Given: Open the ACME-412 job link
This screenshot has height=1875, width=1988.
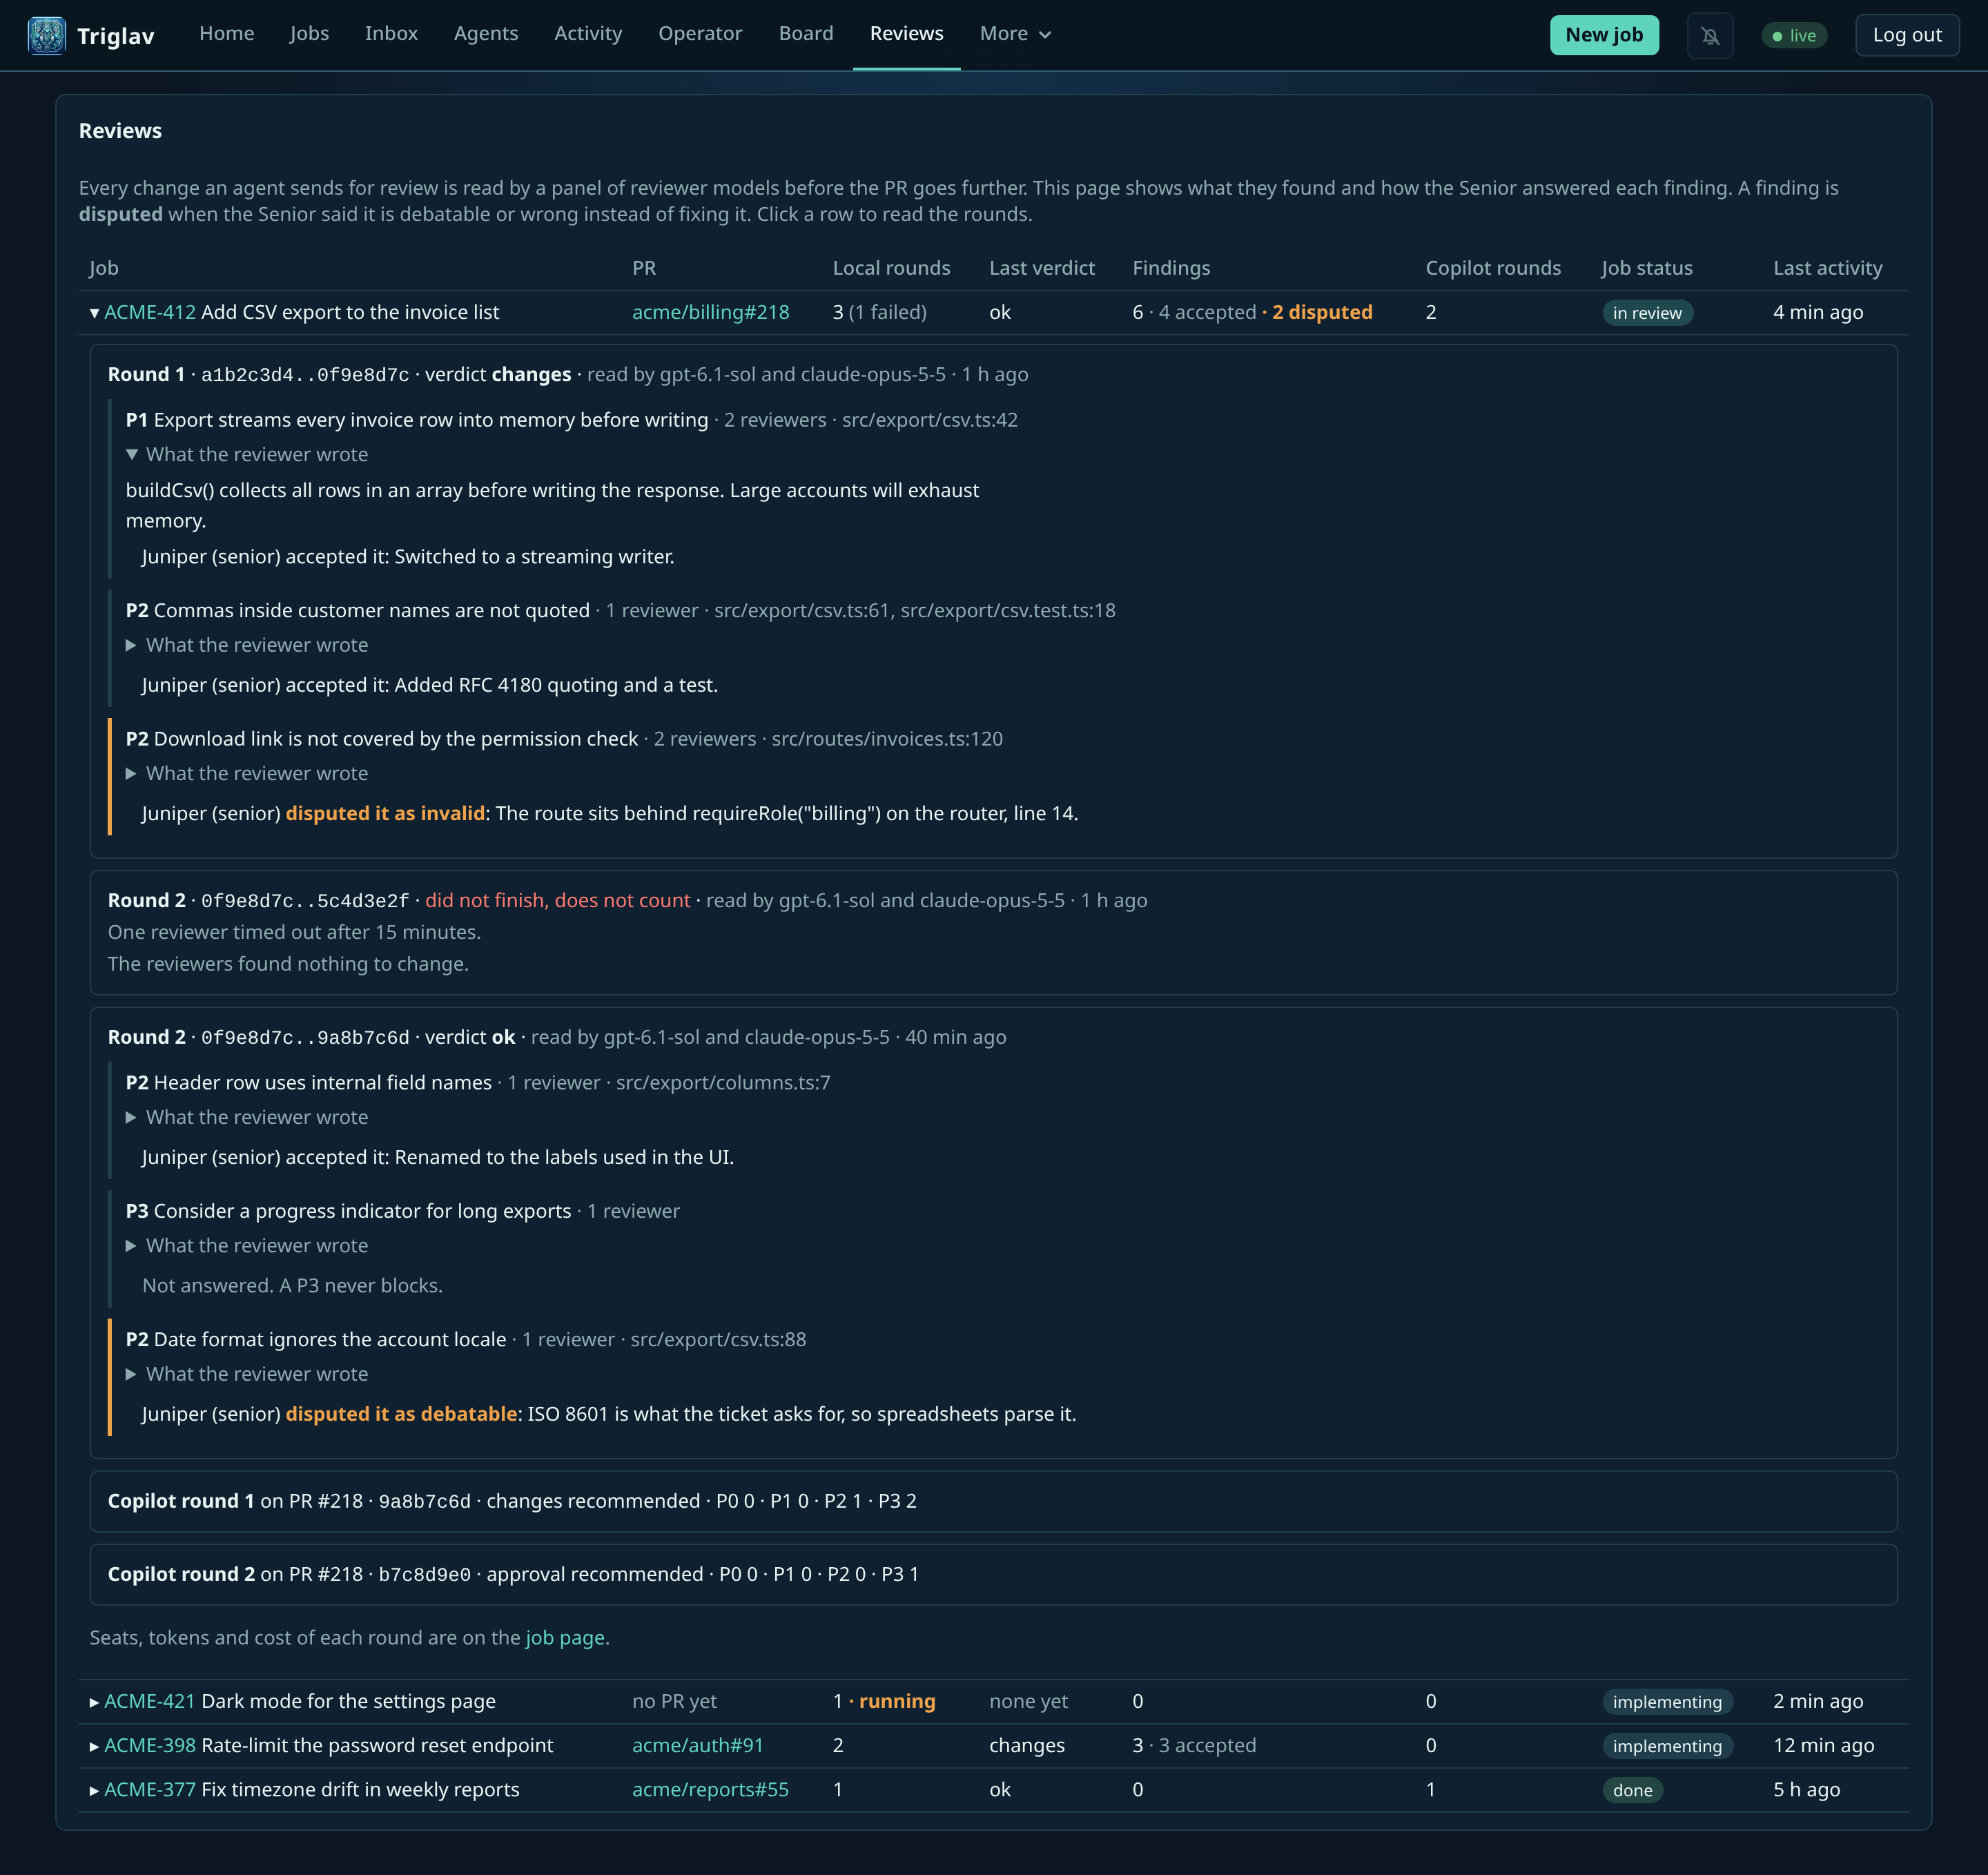Looking at the screenshot, I should pyautogui.click(x=150, y=313).
